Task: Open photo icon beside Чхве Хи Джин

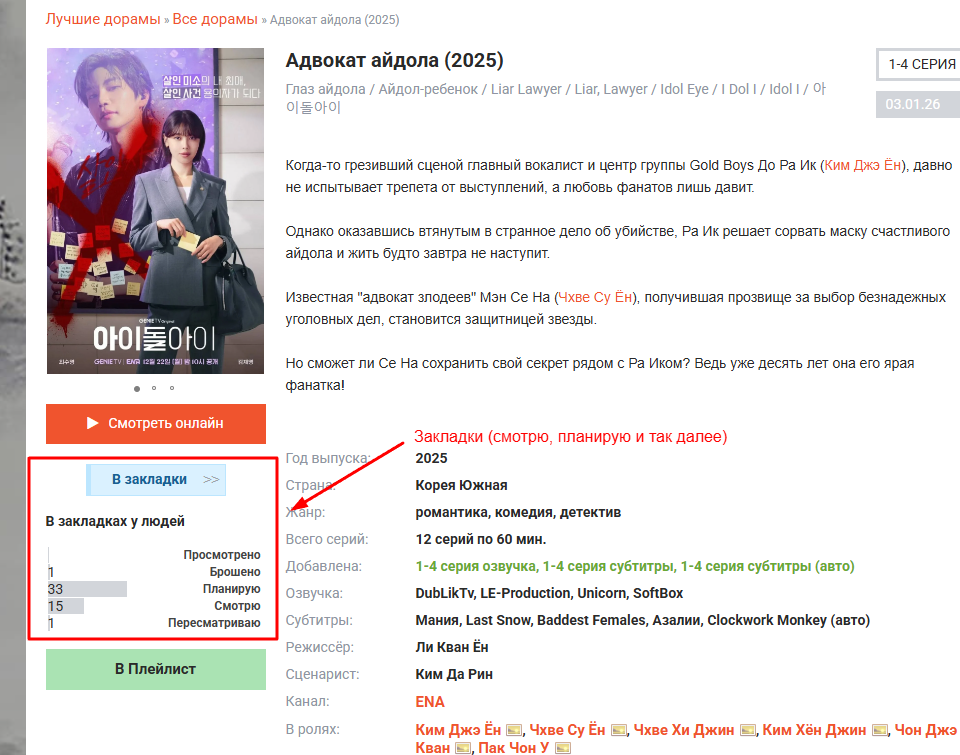Action: point(748,730)
